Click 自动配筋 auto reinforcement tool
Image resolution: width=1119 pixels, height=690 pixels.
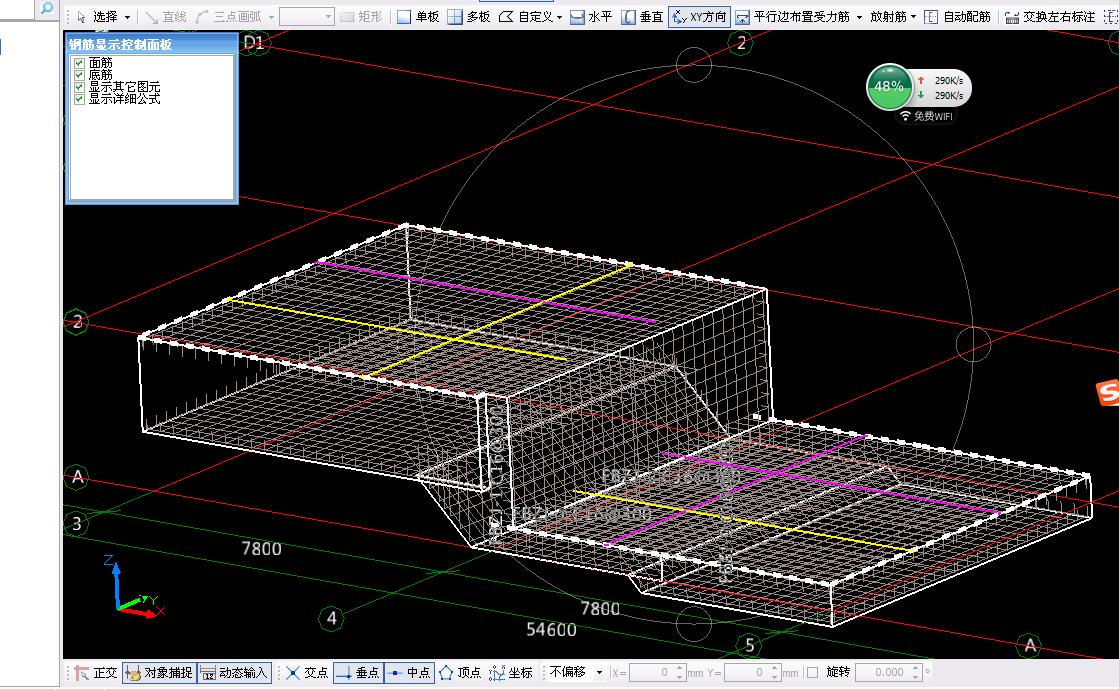coord(958,16)
